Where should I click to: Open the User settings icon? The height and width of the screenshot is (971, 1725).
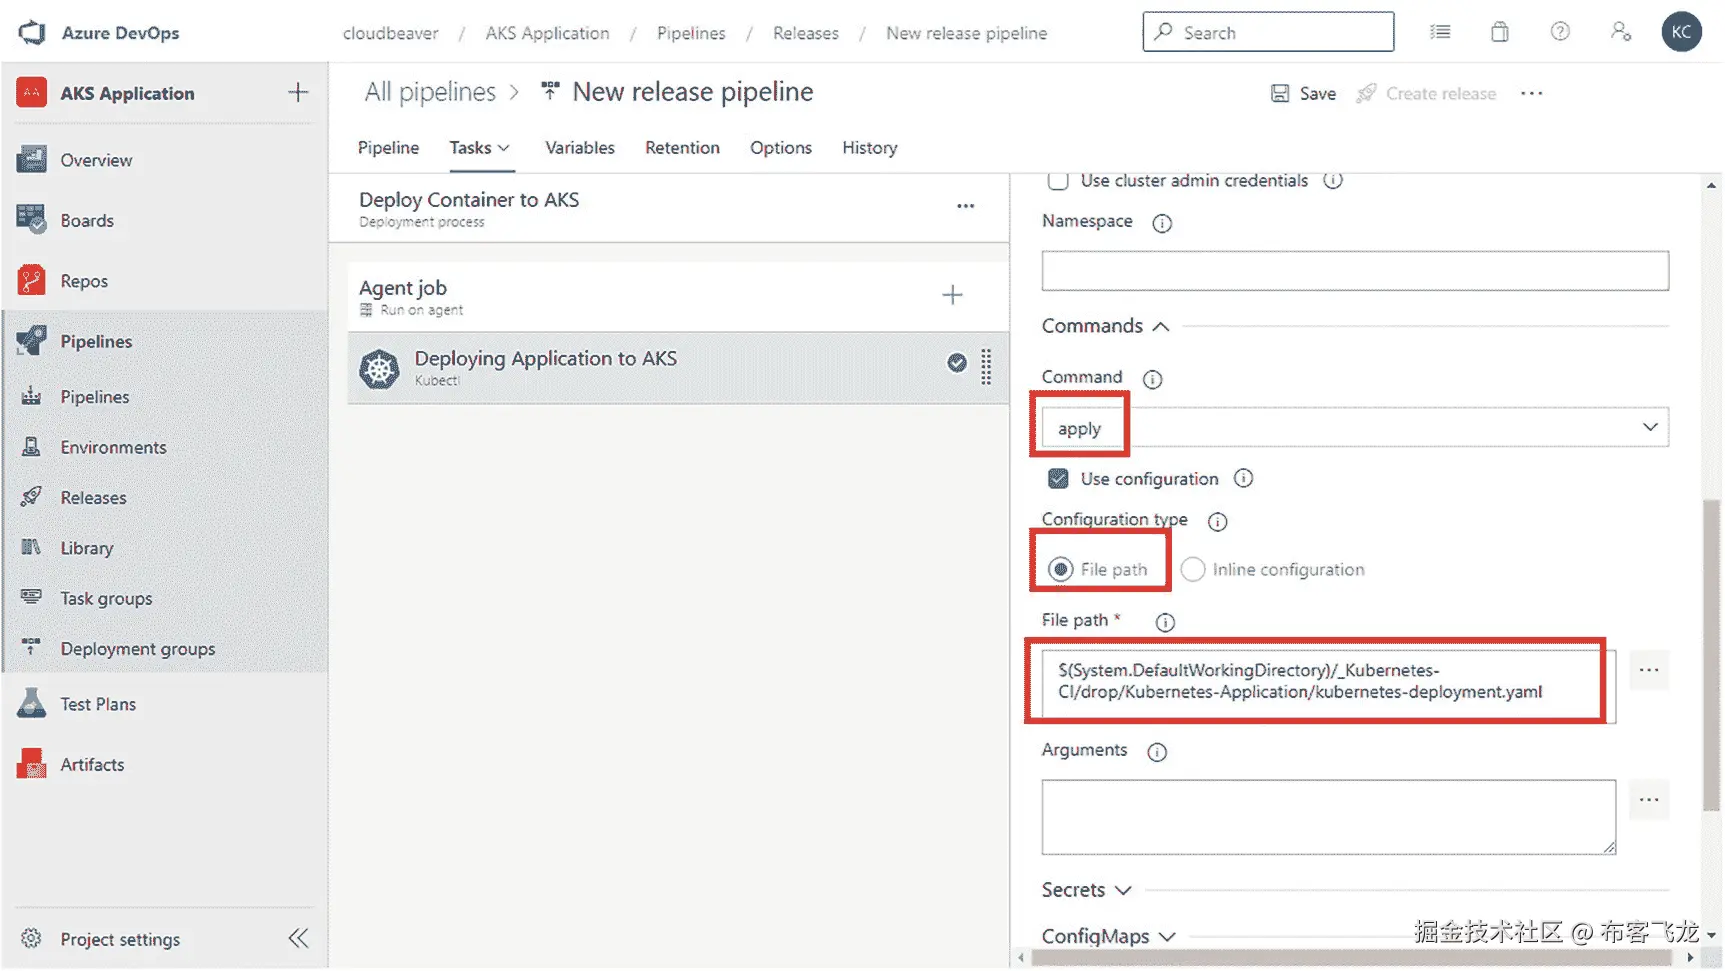pos(1621,32)
